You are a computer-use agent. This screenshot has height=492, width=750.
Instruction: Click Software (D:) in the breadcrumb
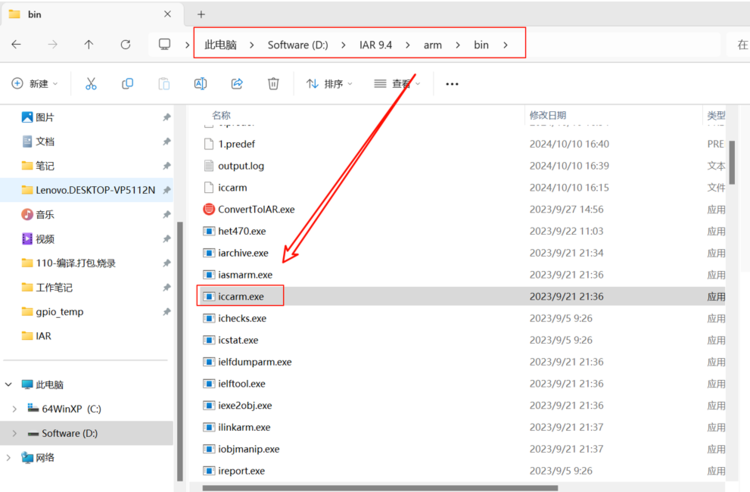point(298,45)
